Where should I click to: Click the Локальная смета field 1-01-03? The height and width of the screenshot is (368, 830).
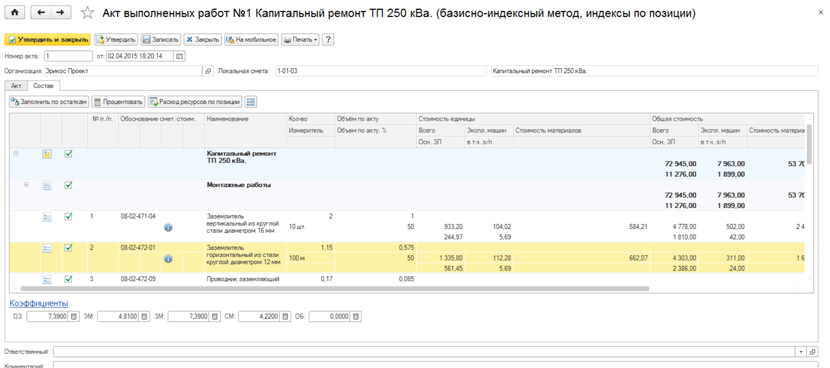click(380, 71)
